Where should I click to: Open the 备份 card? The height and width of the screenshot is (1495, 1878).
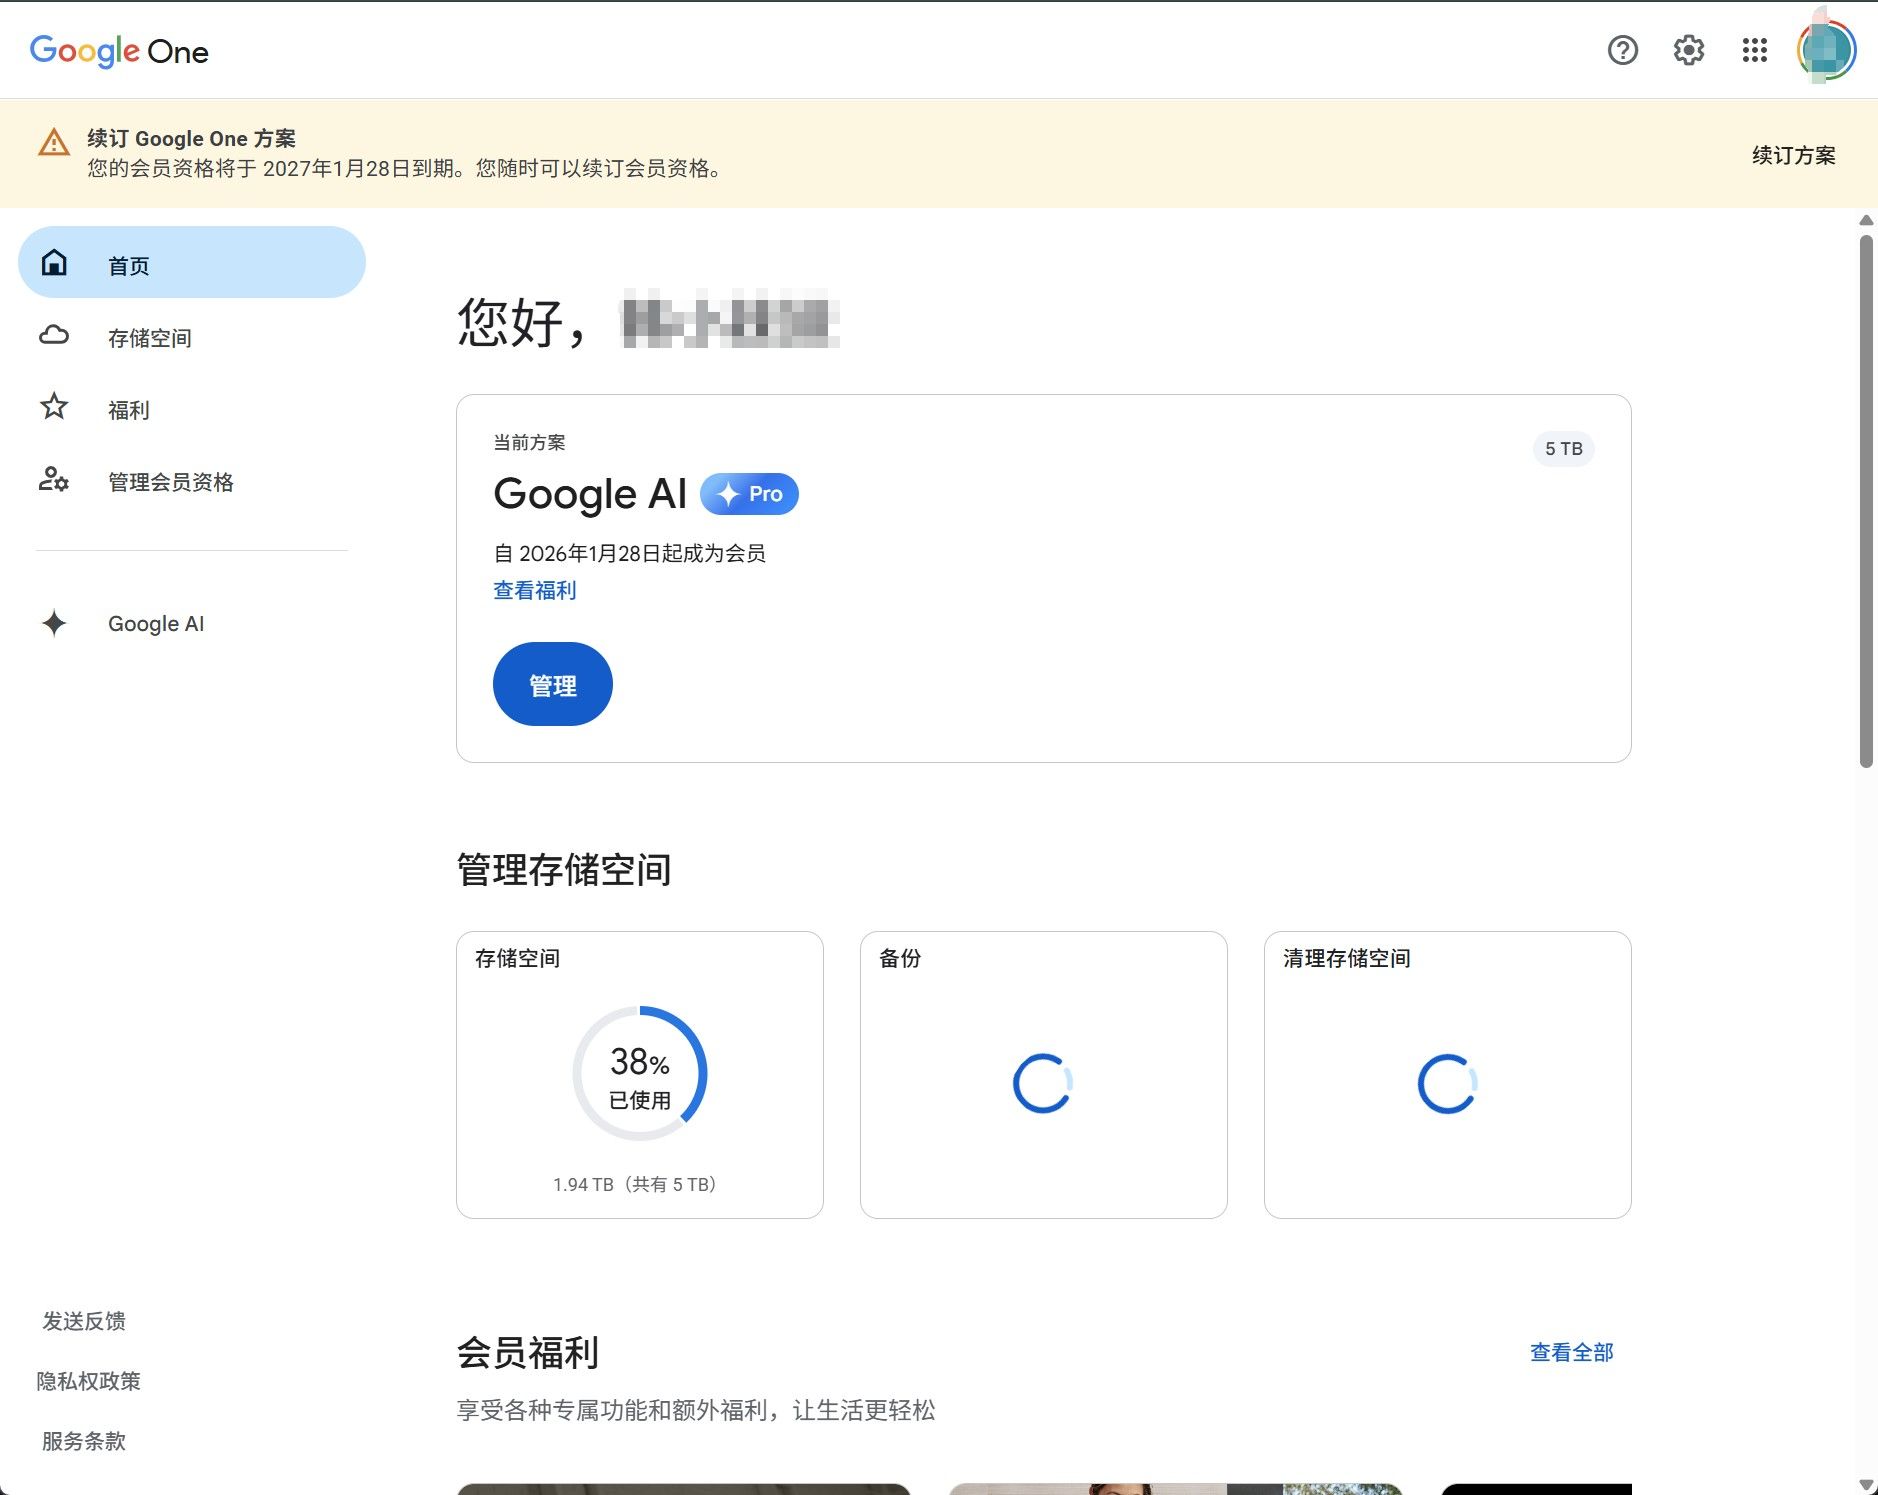pos(1043,1075)
